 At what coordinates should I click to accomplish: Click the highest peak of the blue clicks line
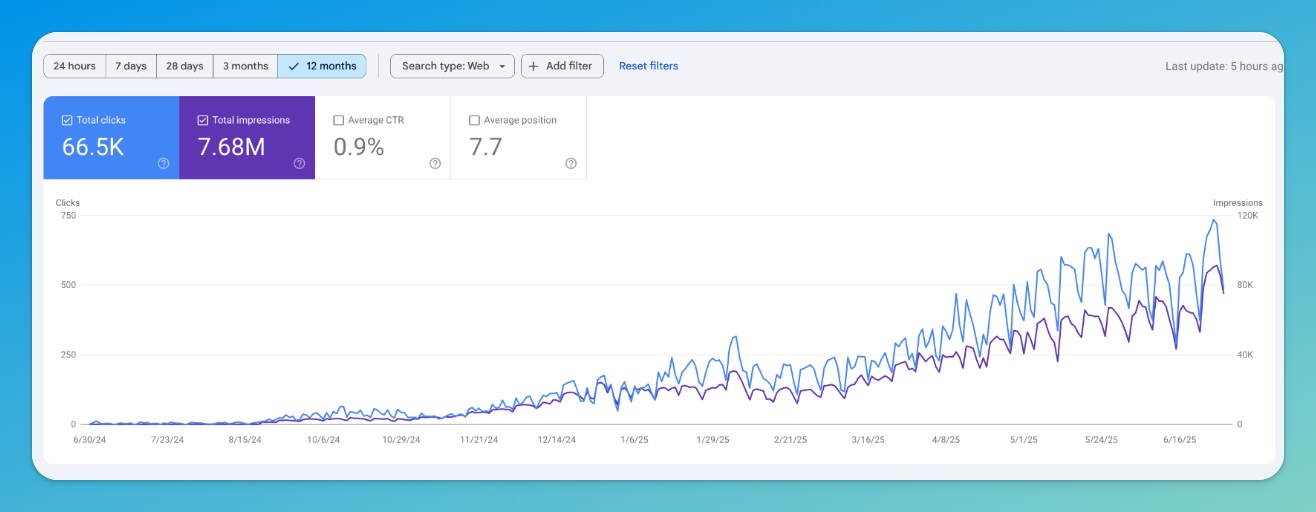(1214, 220)
